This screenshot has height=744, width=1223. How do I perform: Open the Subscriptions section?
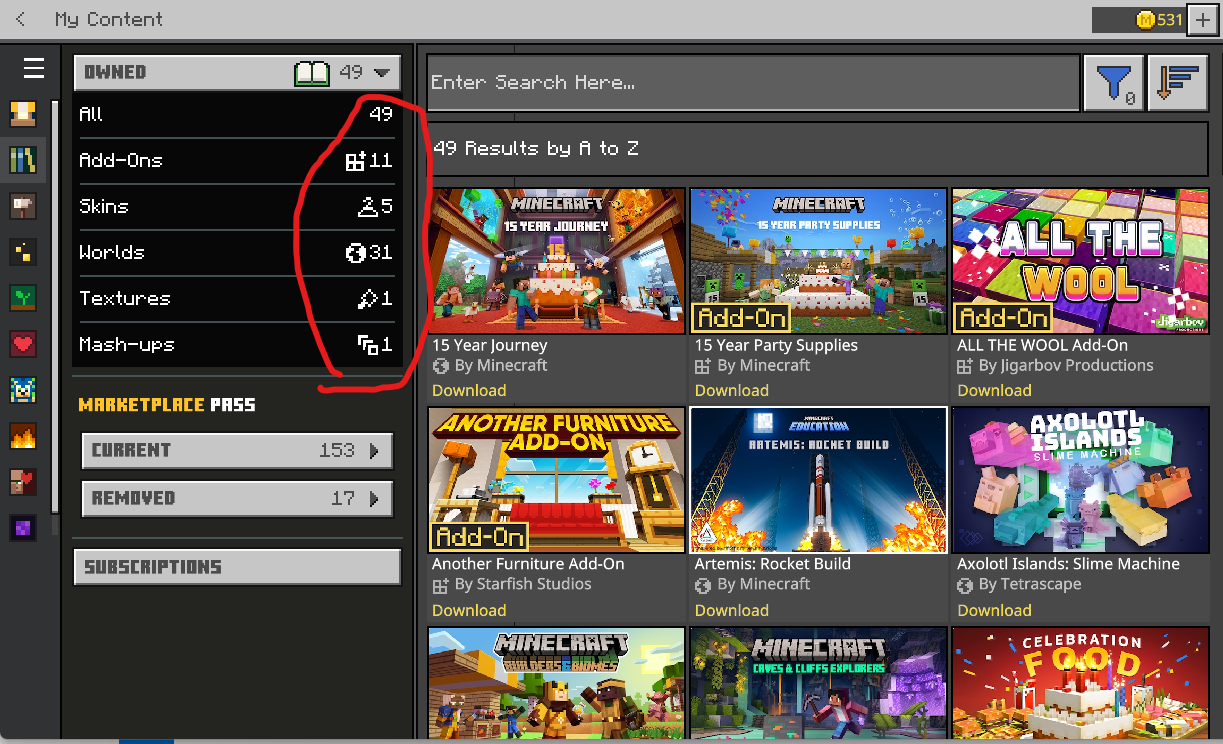pyautogui.click(x=237, y=567)
